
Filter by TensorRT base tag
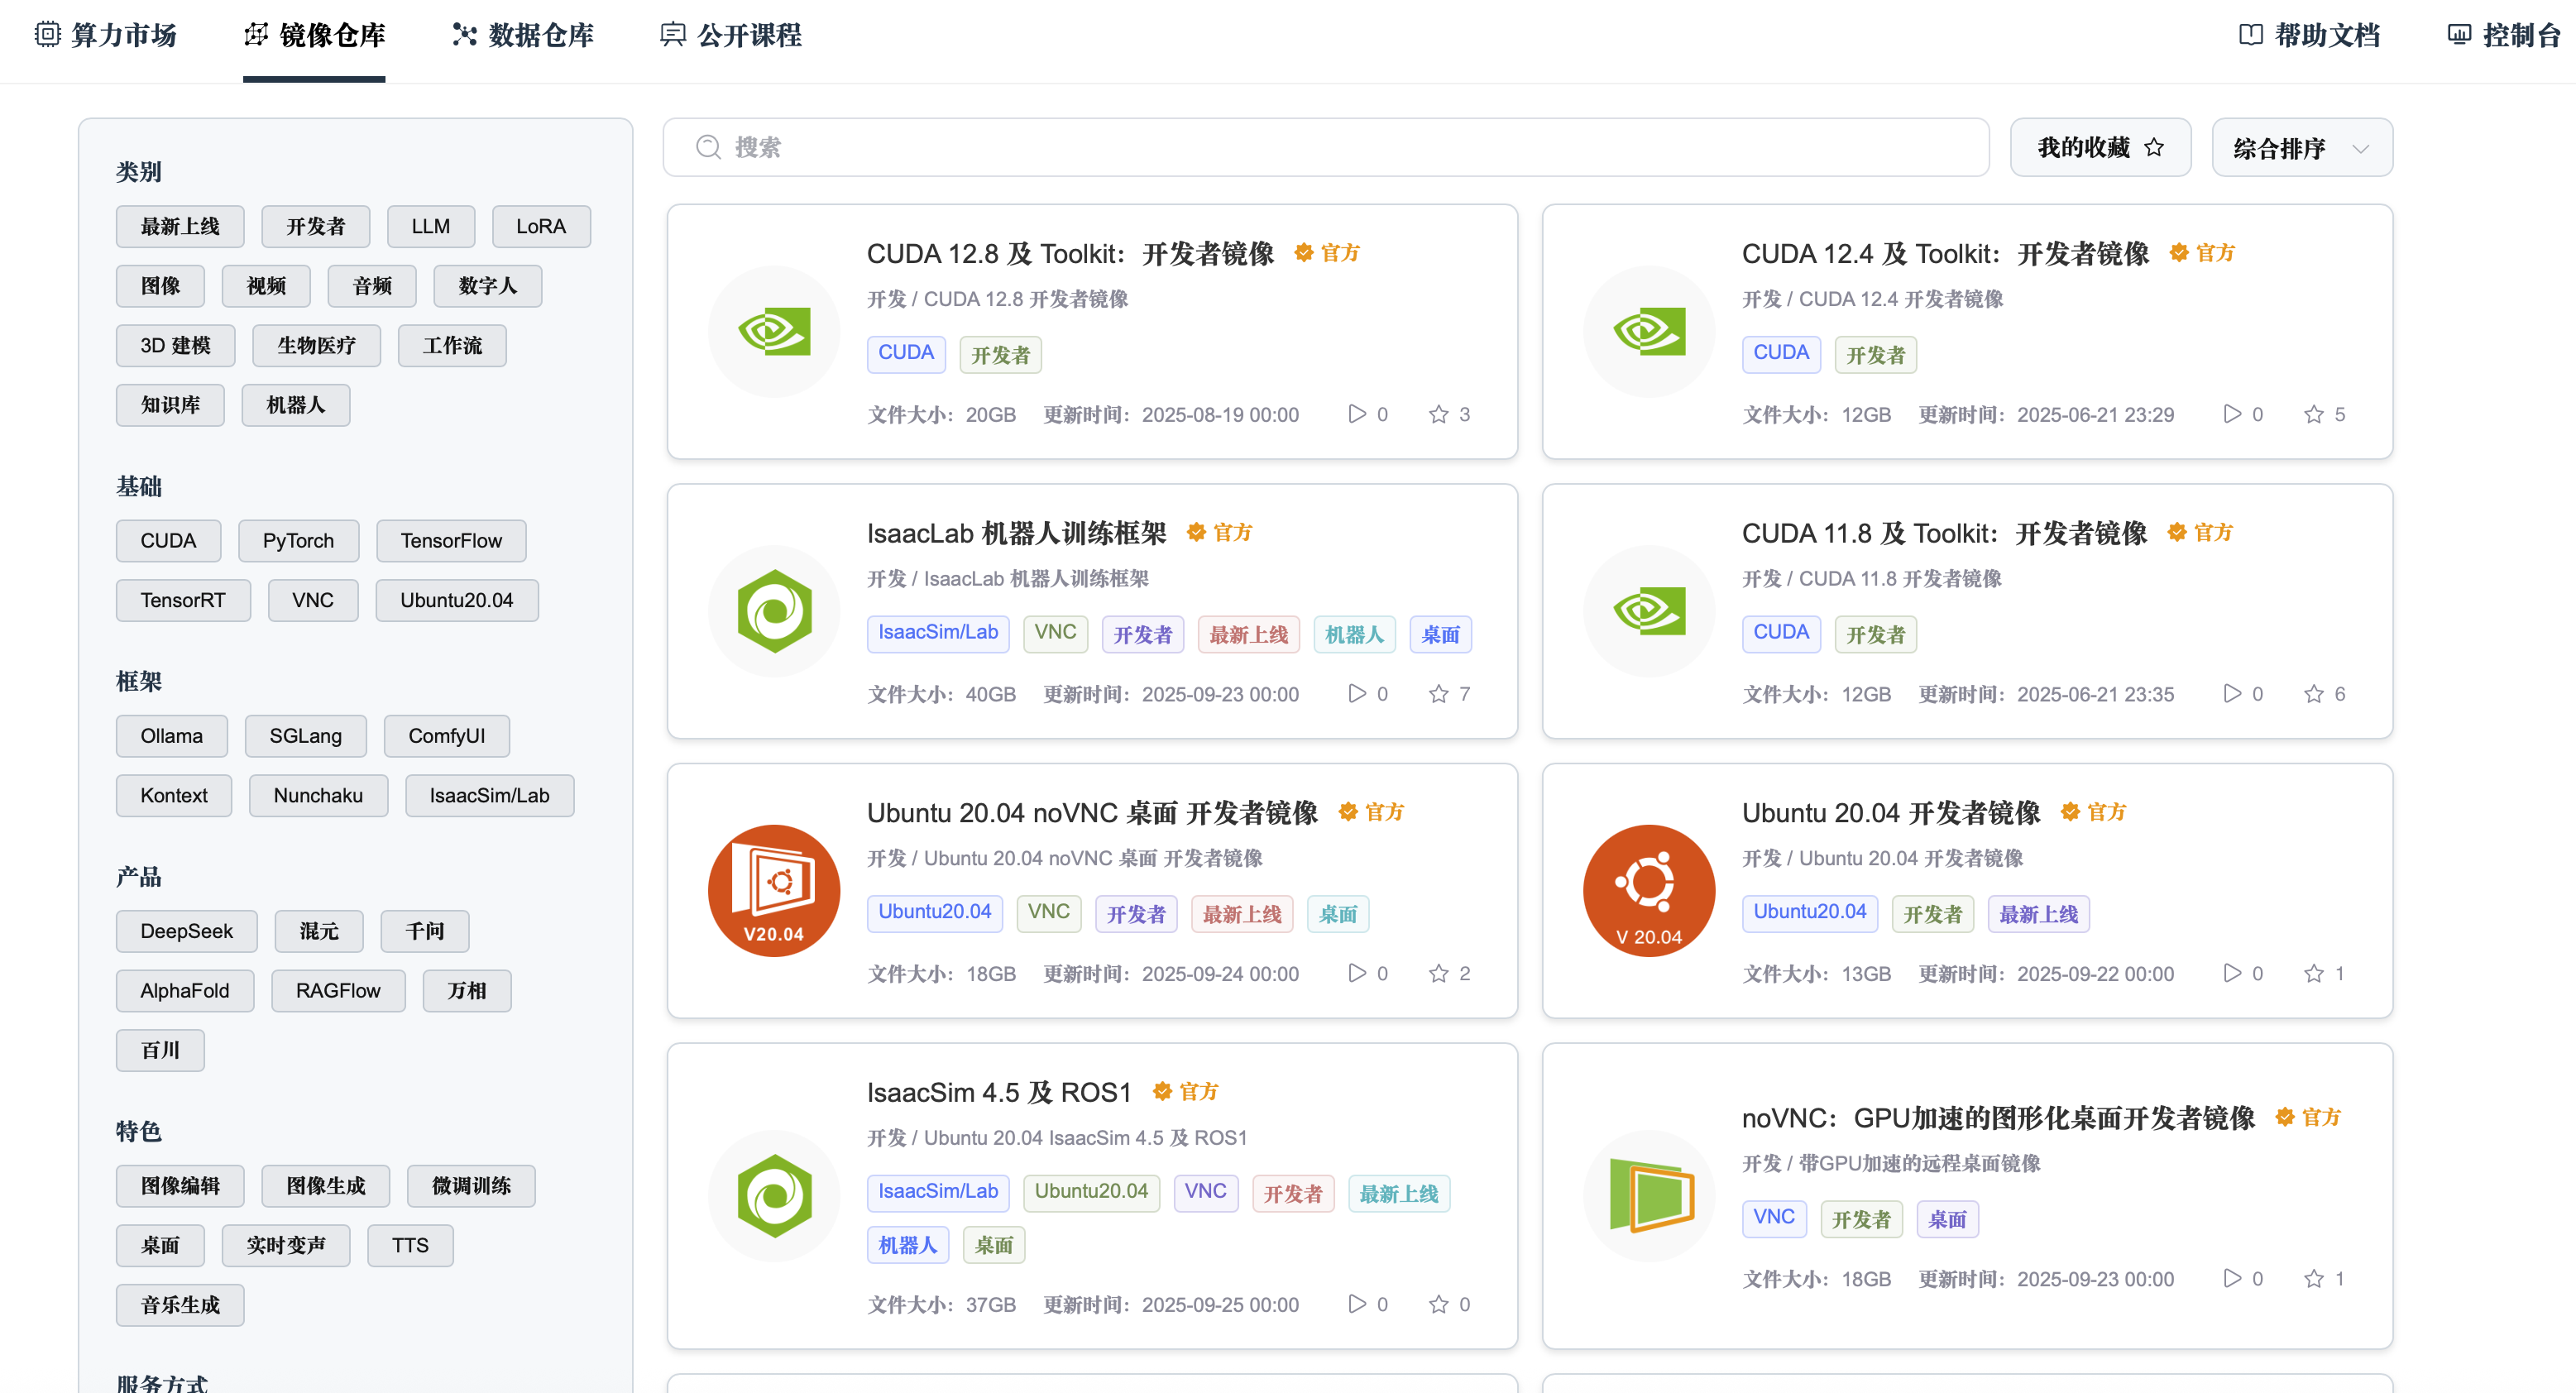click(x=183, y=601)
